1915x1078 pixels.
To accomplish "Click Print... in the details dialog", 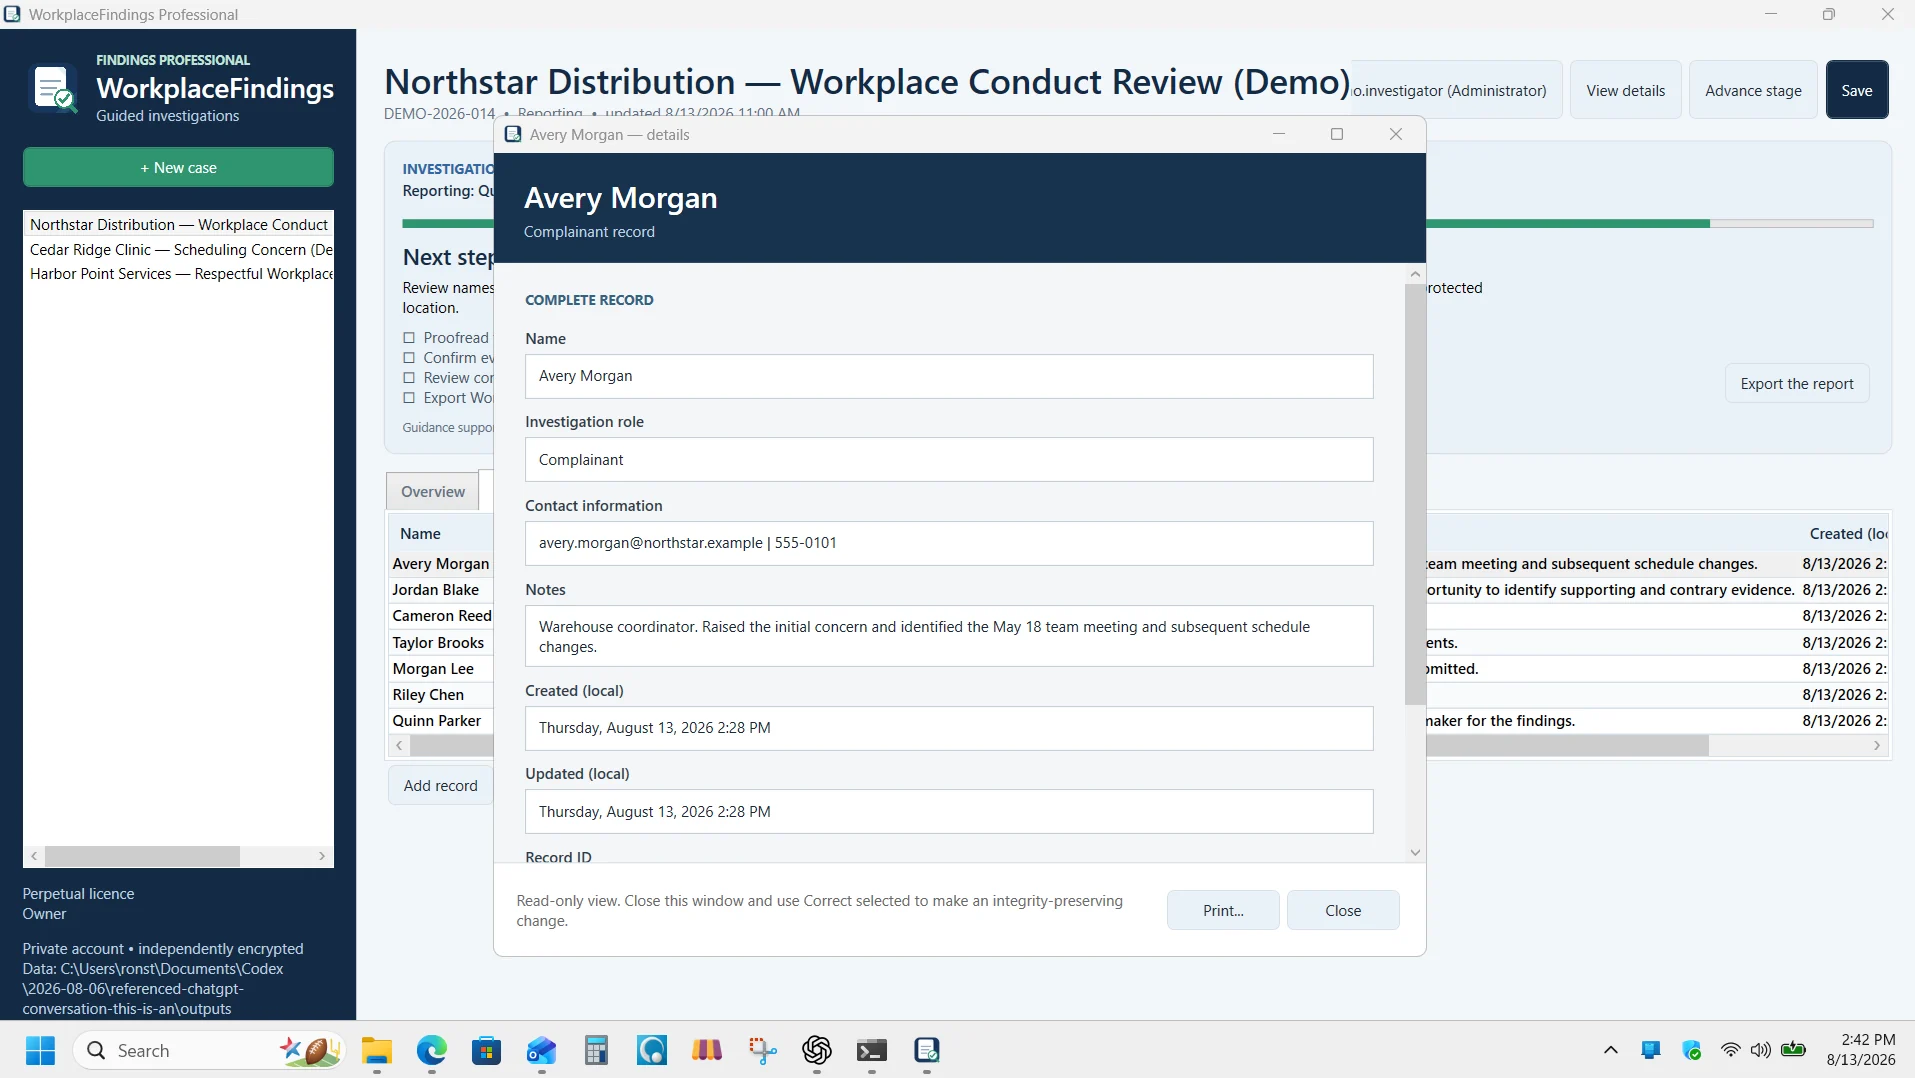I will pos(1223,910).
